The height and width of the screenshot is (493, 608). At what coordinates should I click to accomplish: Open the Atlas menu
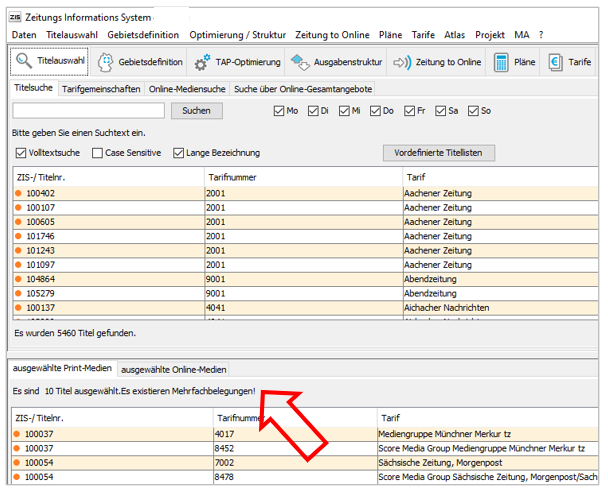coord(454,34)
